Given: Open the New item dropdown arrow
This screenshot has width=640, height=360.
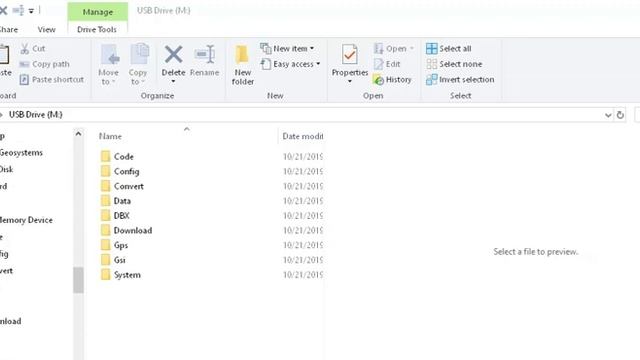Looking at the screenshot, I should click(x=312, y=49).
